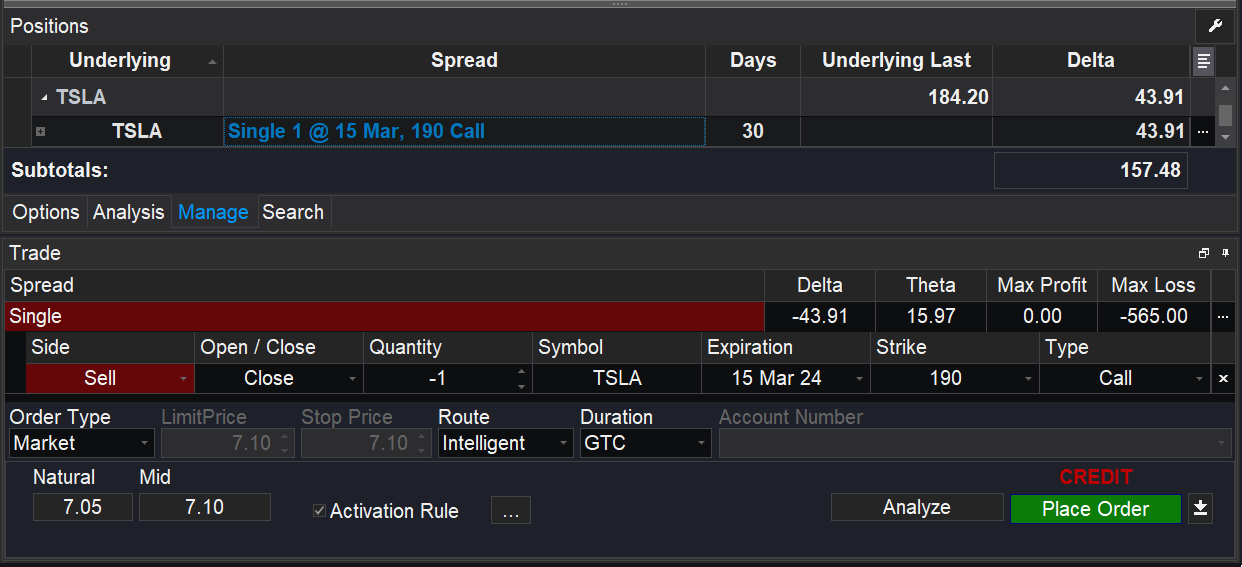Click the Symbol field showing TSLA
Viewport: 1242px width, 567px height.
(x=617, y=379)
